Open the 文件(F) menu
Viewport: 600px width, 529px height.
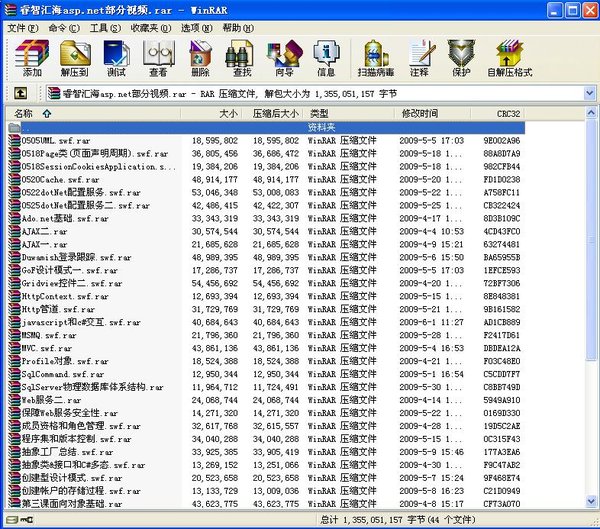point(23,28)
